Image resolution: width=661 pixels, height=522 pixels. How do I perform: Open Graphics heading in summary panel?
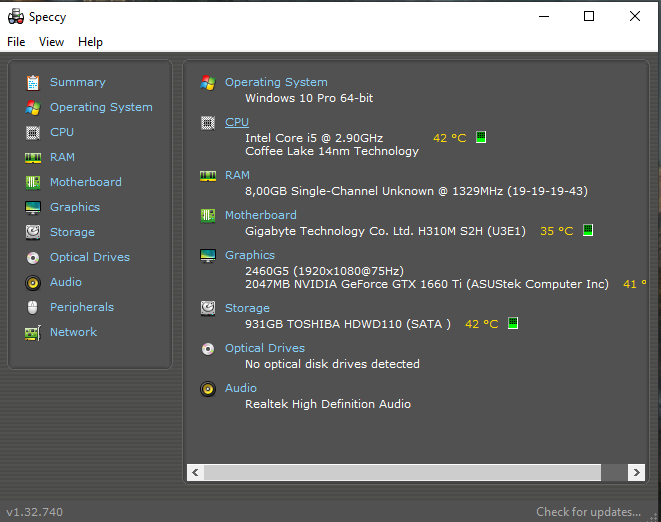250,255
